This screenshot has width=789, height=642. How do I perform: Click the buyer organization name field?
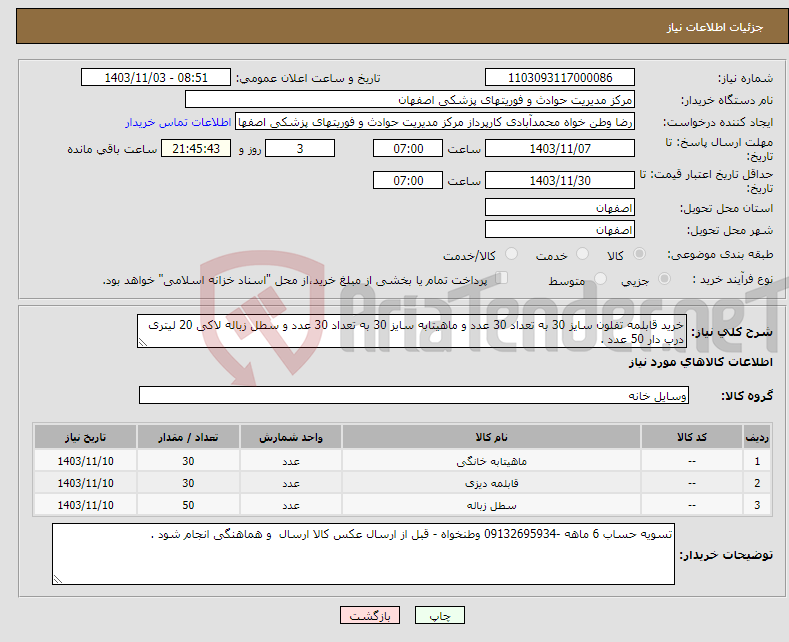[x=410, y=100]
